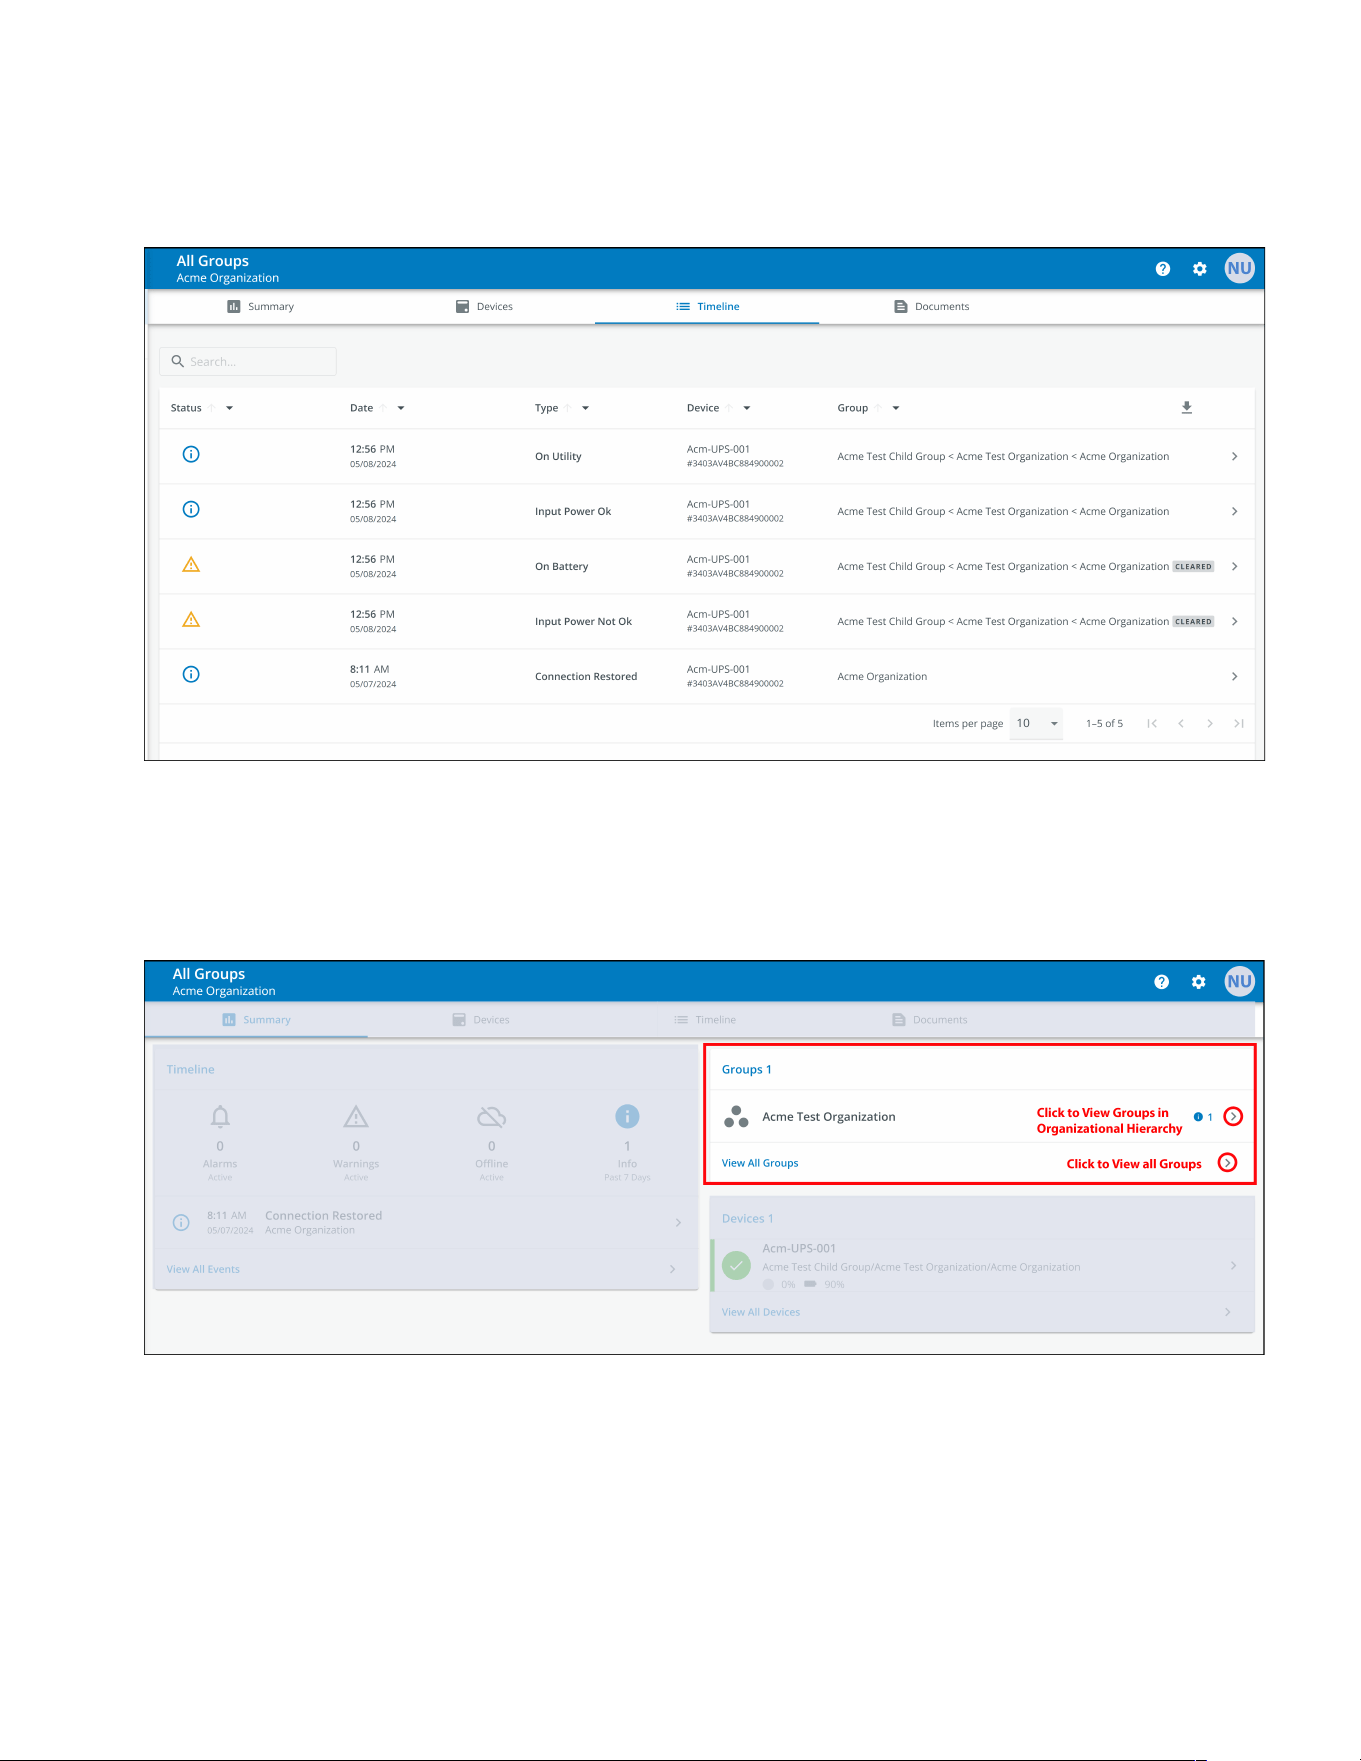Viewport: 1361px width, 1761px height.
Task: Expand the Input Power Not Ok row chevron
Action: (x=1235, y=621)
